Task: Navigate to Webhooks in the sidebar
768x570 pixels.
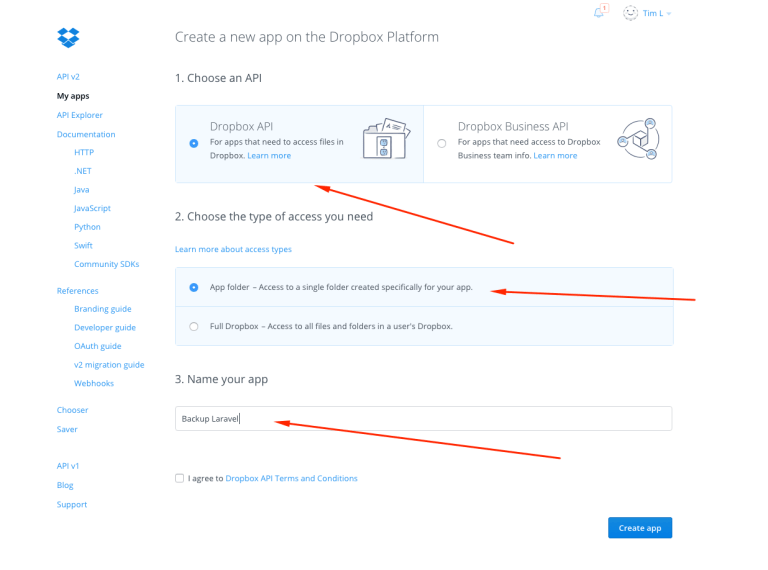Action: point(94,383)
